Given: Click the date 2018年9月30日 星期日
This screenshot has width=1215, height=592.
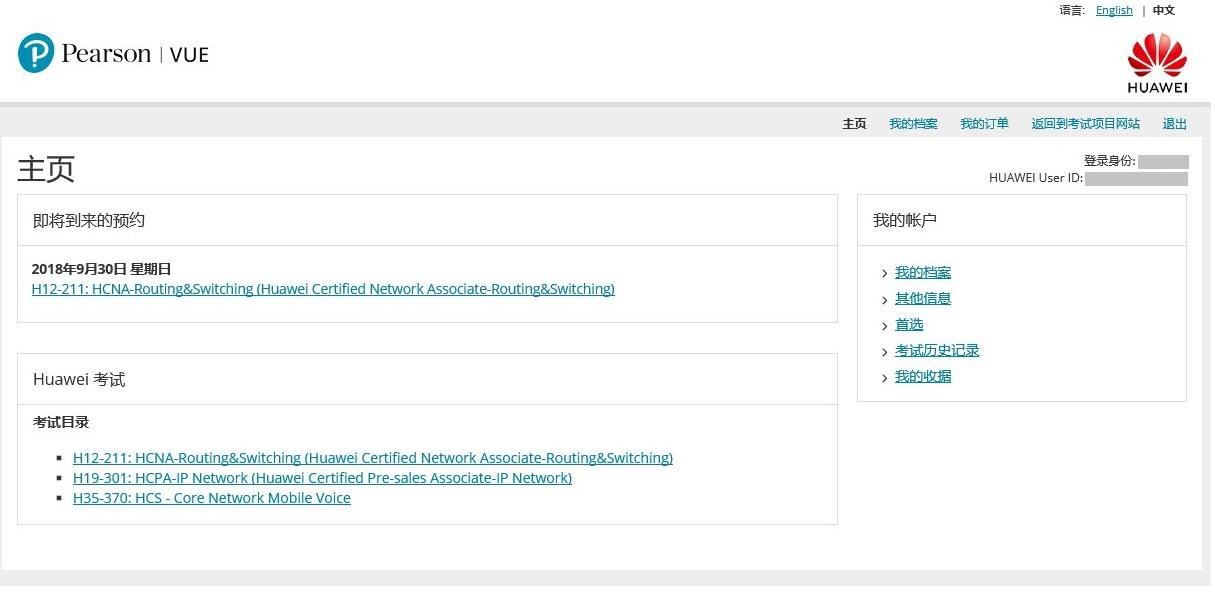Looking at the screenshot, I should tap(102, 269).
